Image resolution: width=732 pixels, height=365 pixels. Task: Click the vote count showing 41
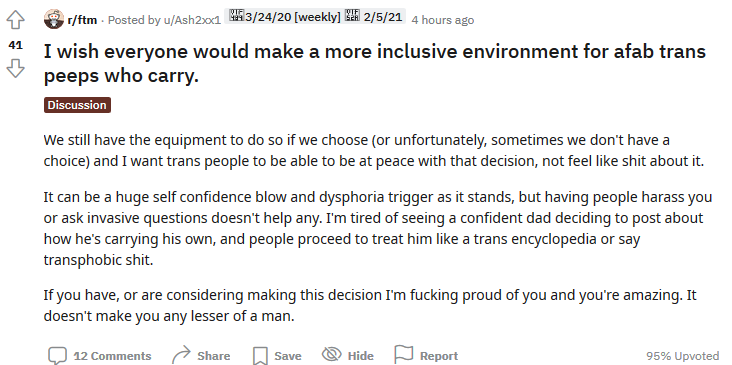(15, 45)
